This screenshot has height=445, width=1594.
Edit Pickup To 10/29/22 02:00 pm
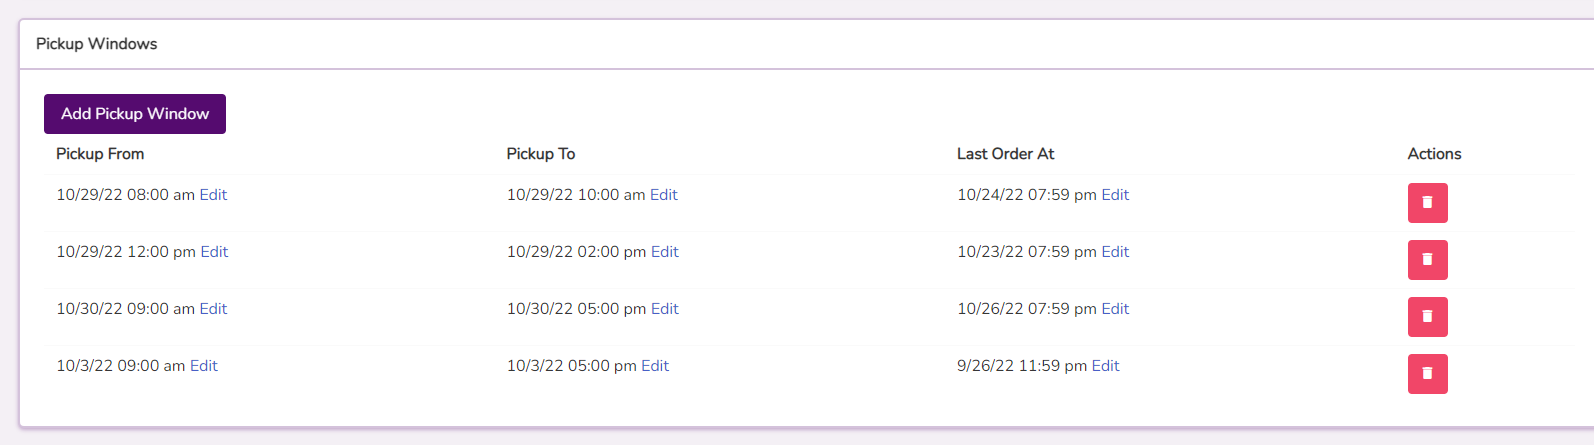pos(665,252)
